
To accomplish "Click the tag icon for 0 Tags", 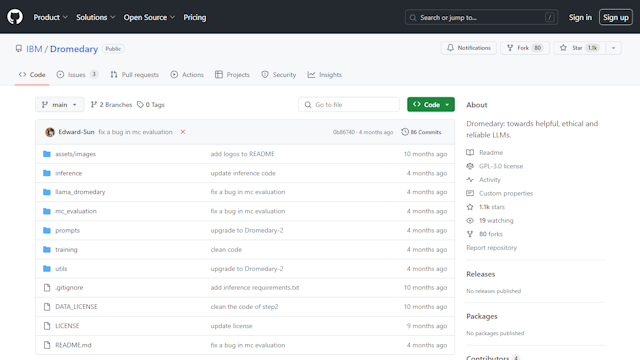I will [140, 105].
